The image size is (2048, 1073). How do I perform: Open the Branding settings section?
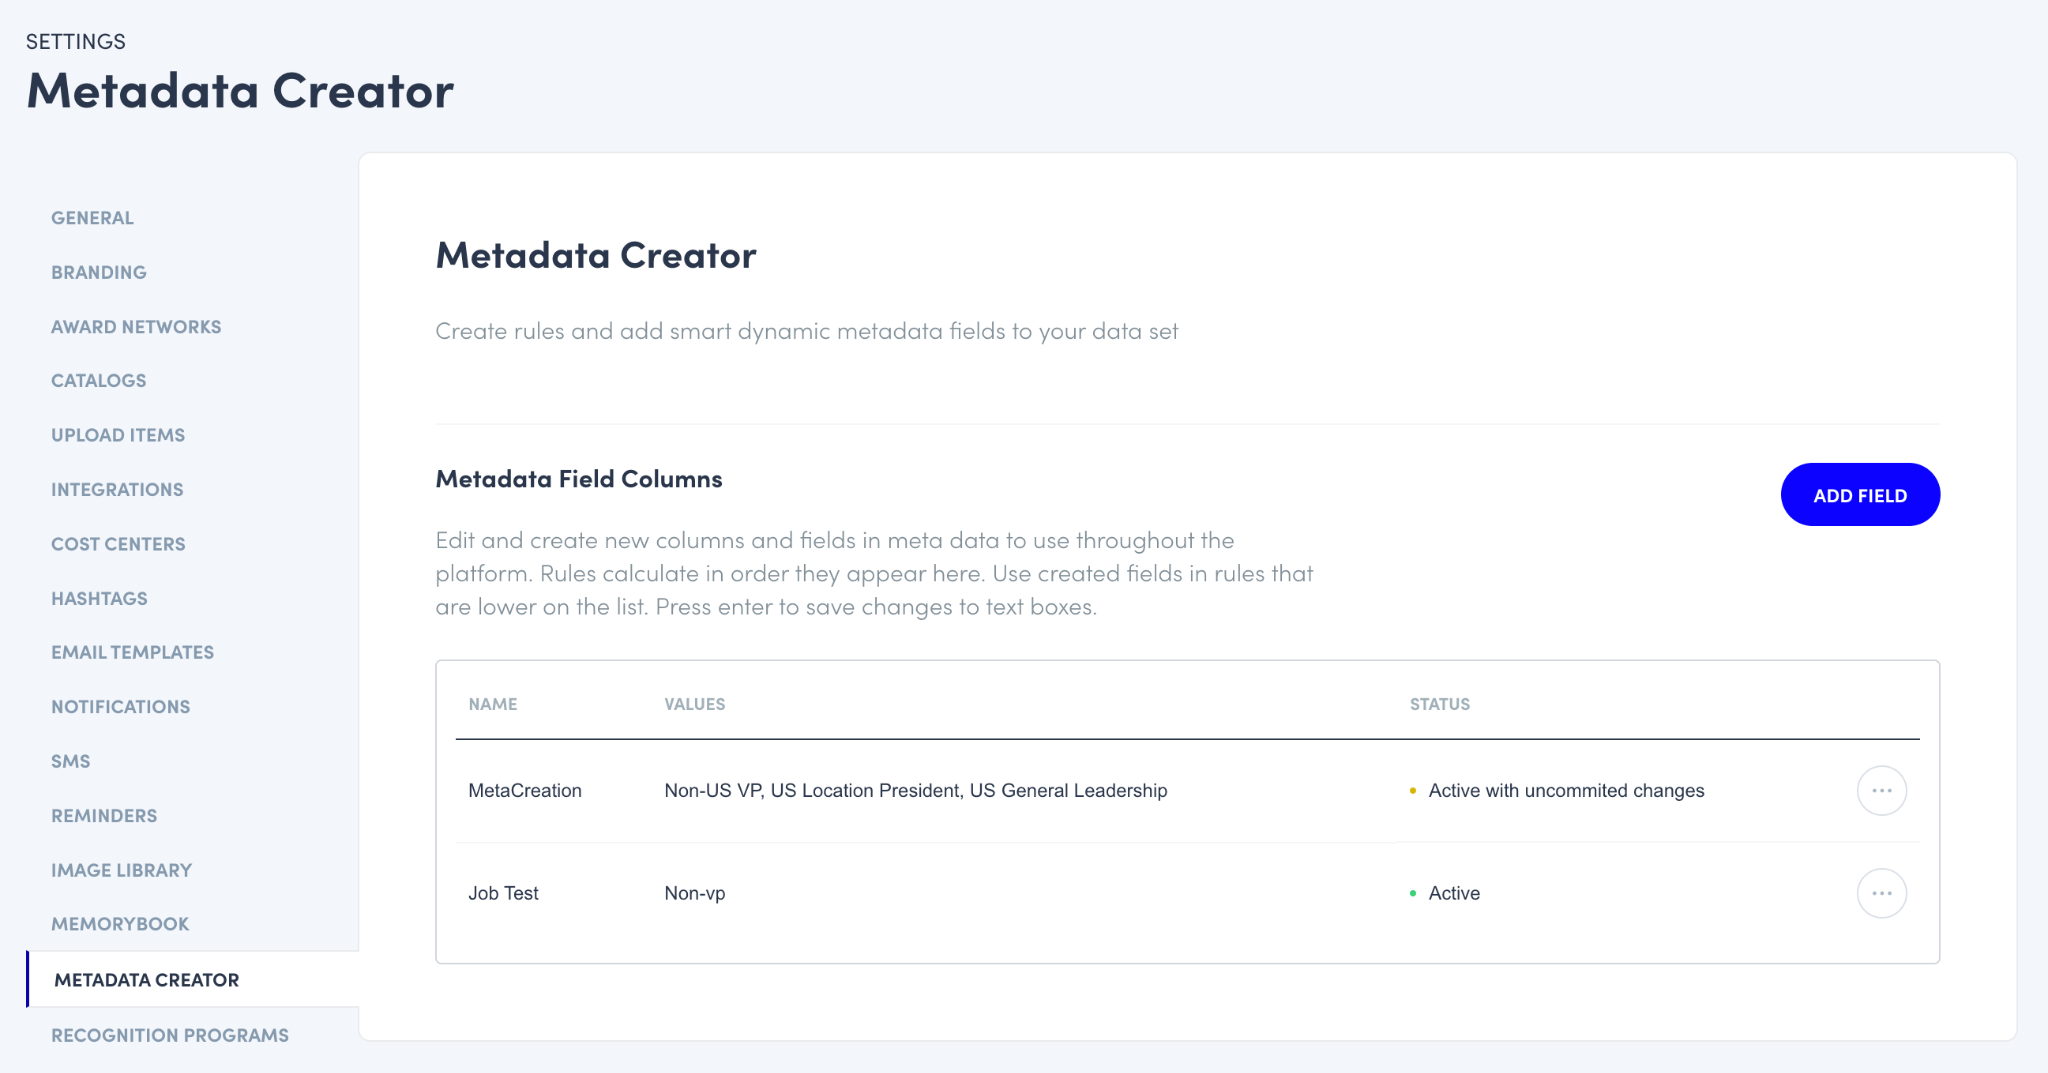[x=98, y=272]
